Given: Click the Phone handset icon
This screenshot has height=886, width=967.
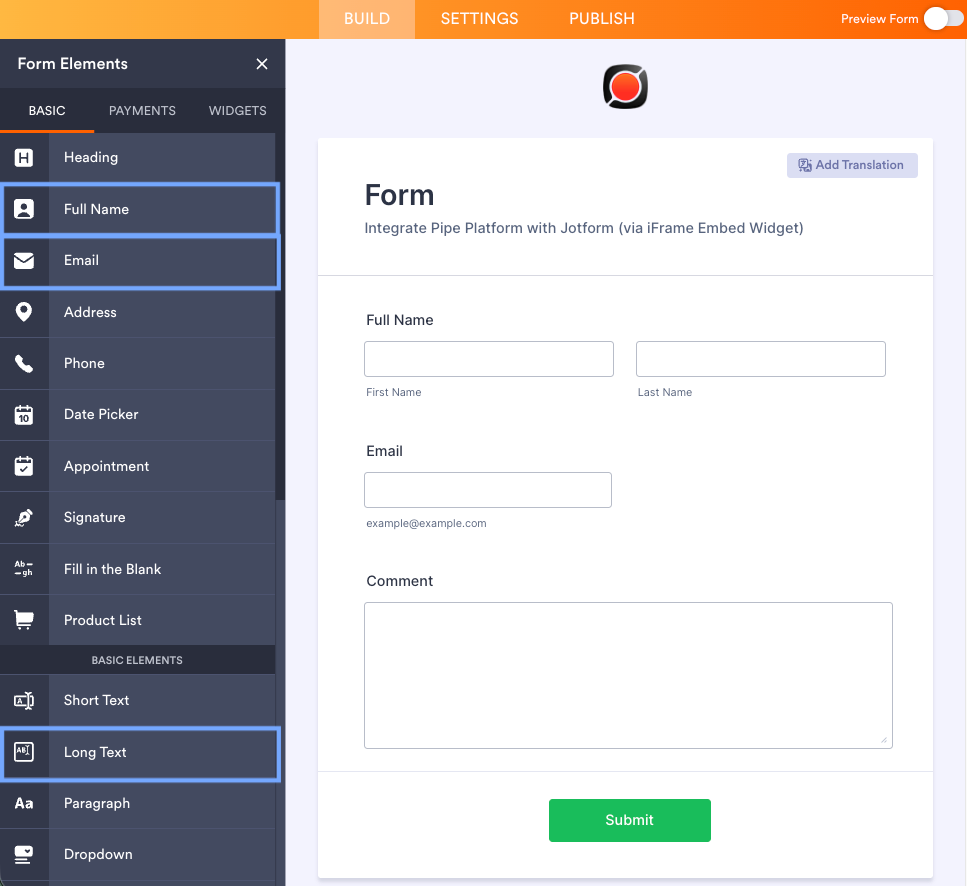Looking at the screenshot, I should coord(23,364).
